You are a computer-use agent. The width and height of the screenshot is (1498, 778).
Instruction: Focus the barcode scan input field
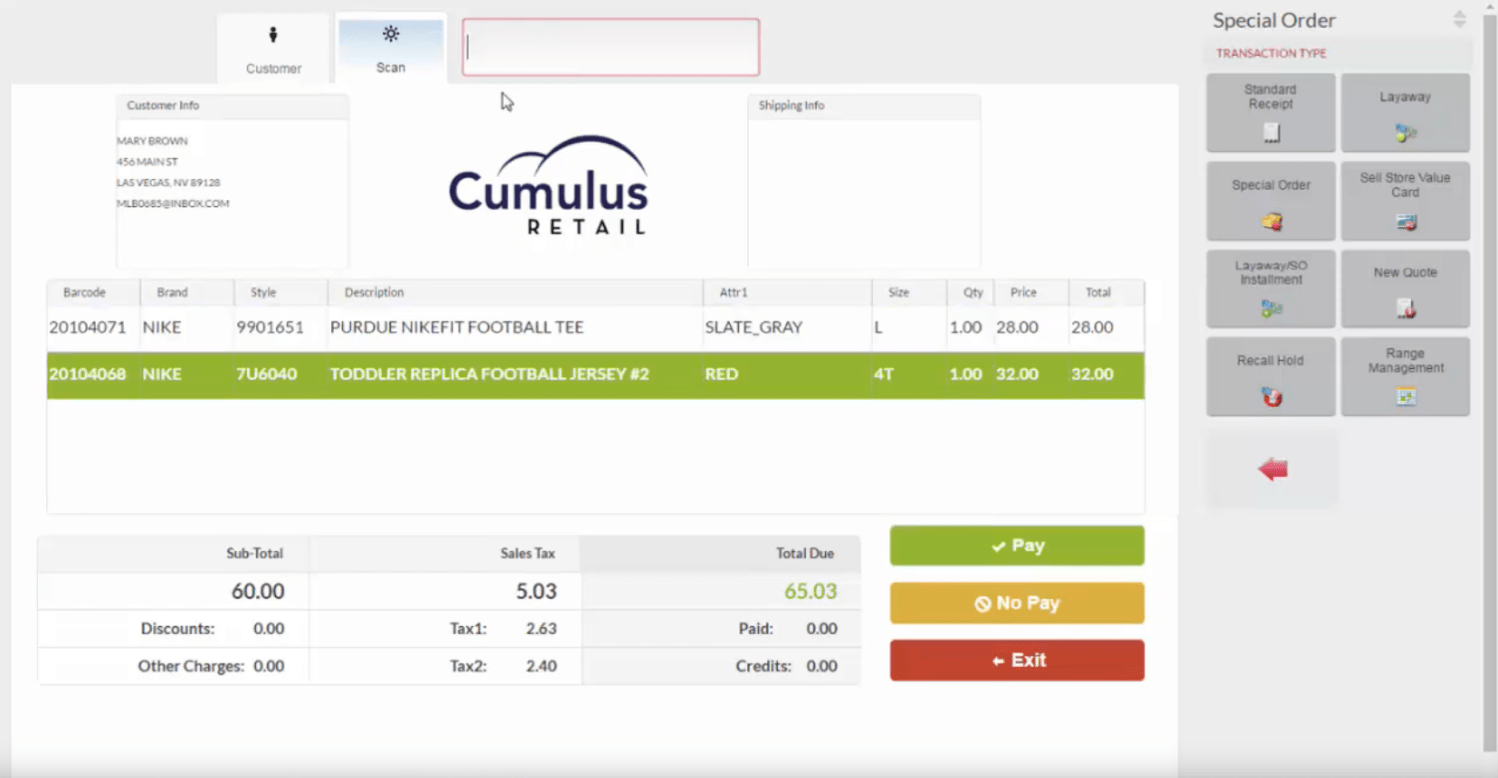[x=611, y=47]
